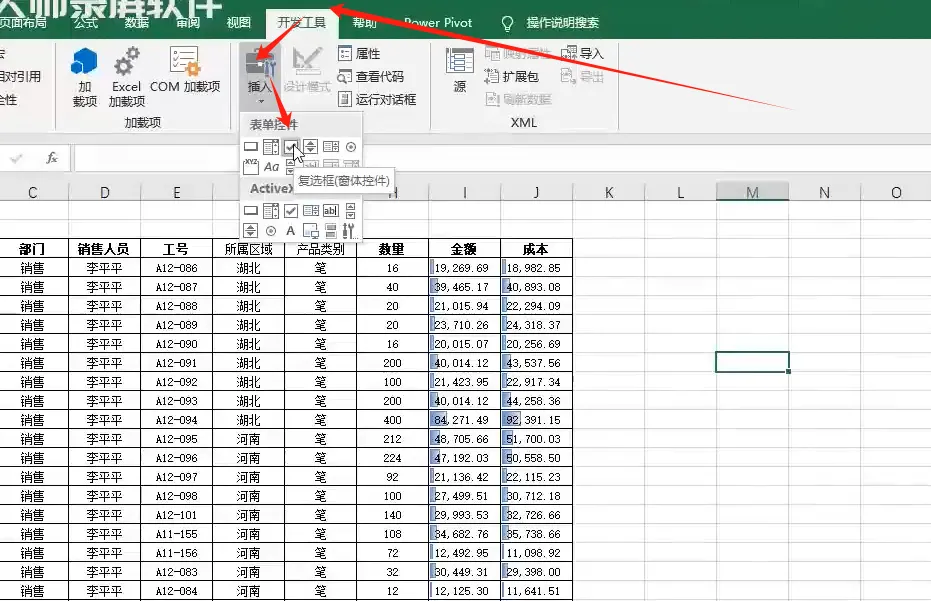
Task: Insert a form control Spin Button
Action: pos(311,147)
